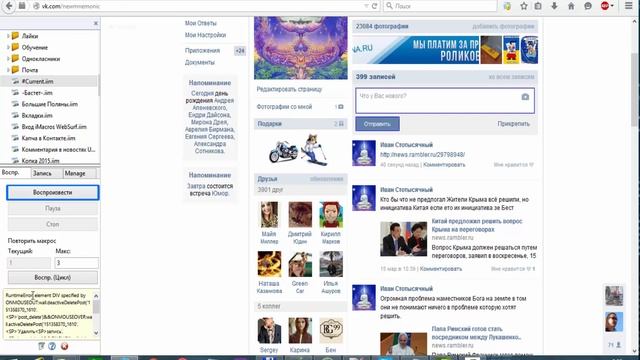Open friend Дмитрий Юдин's avatar
The height and width of the screenshot is (360, 640).
coord(300,214)
